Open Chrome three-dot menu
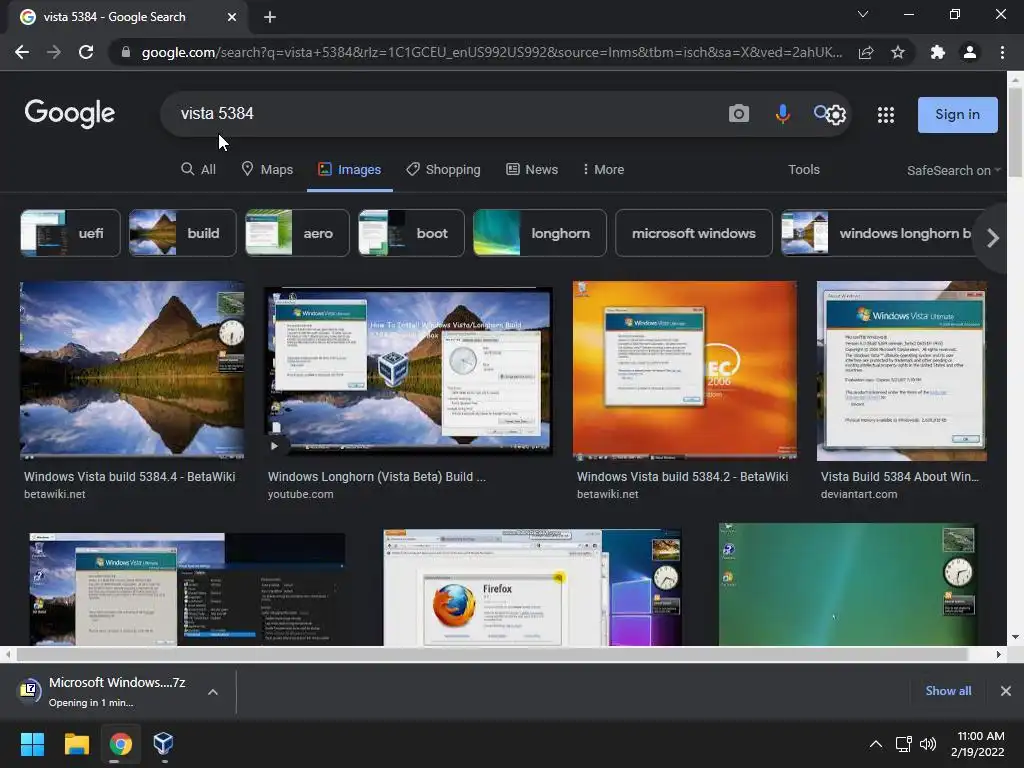The height and width of the screenshot is (768, 1024). click(1002, 52)
